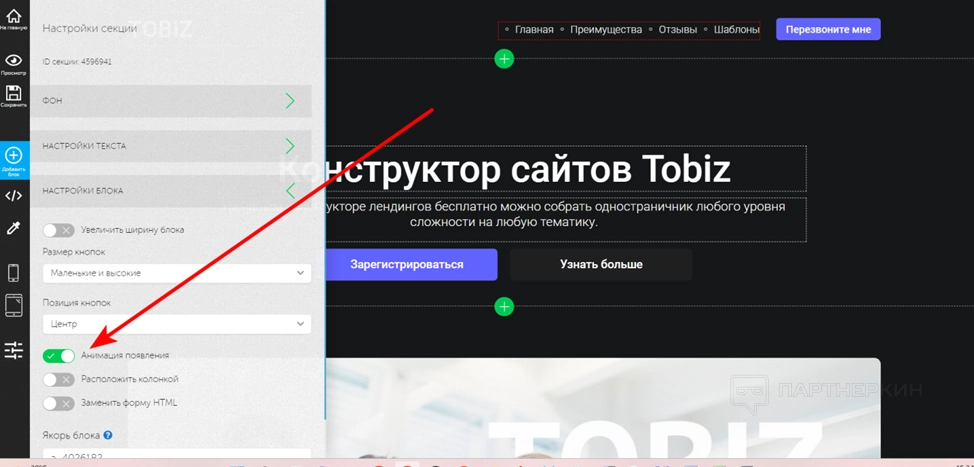Collapse the НАСТРОЙКИ БЛОКА section
Screen dimensions: 974x467
(x=171, y=191)
